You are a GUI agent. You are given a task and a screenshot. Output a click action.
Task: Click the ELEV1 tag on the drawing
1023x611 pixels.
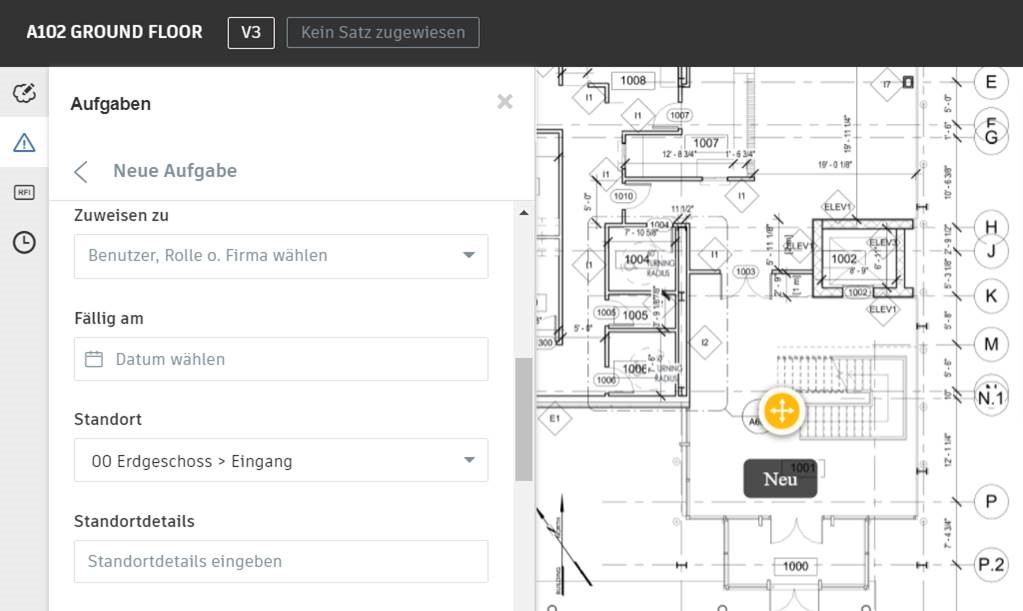coord(837,207)
